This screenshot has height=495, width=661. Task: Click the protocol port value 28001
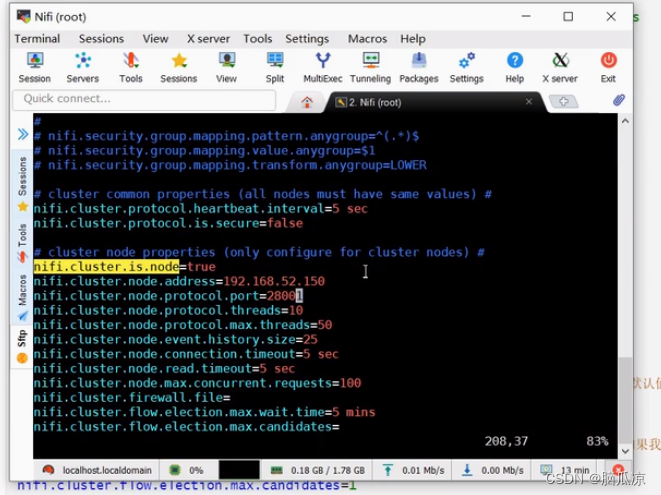[285, 296]
